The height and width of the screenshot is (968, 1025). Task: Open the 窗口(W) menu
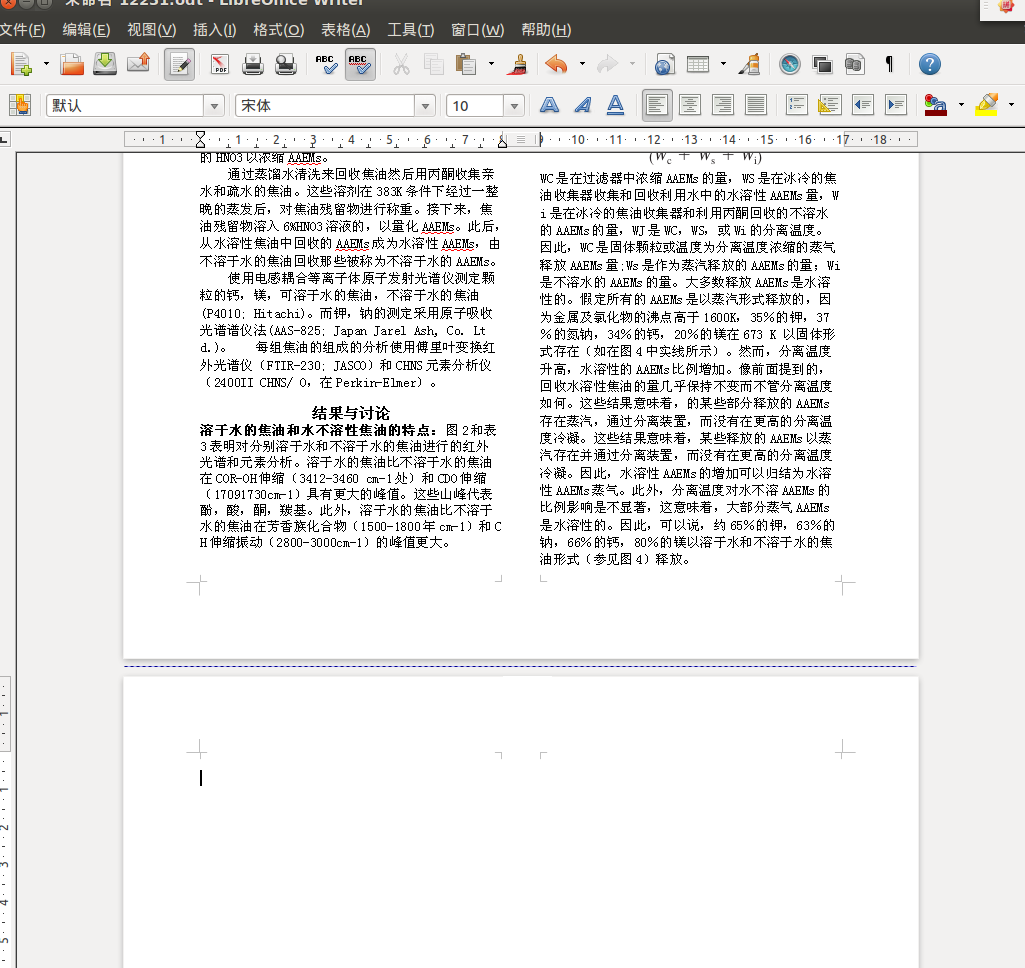tap(478, 30)
